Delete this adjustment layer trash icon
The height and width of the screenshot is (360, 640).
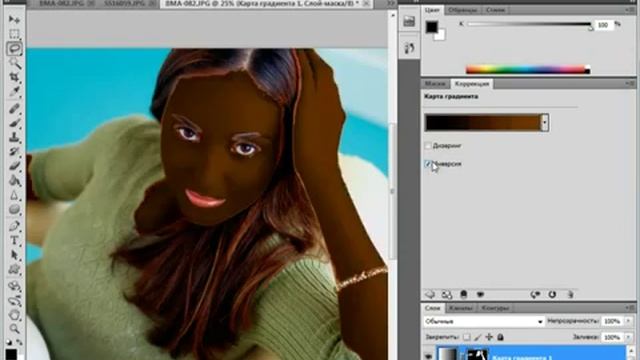click(x=570, y=294)
